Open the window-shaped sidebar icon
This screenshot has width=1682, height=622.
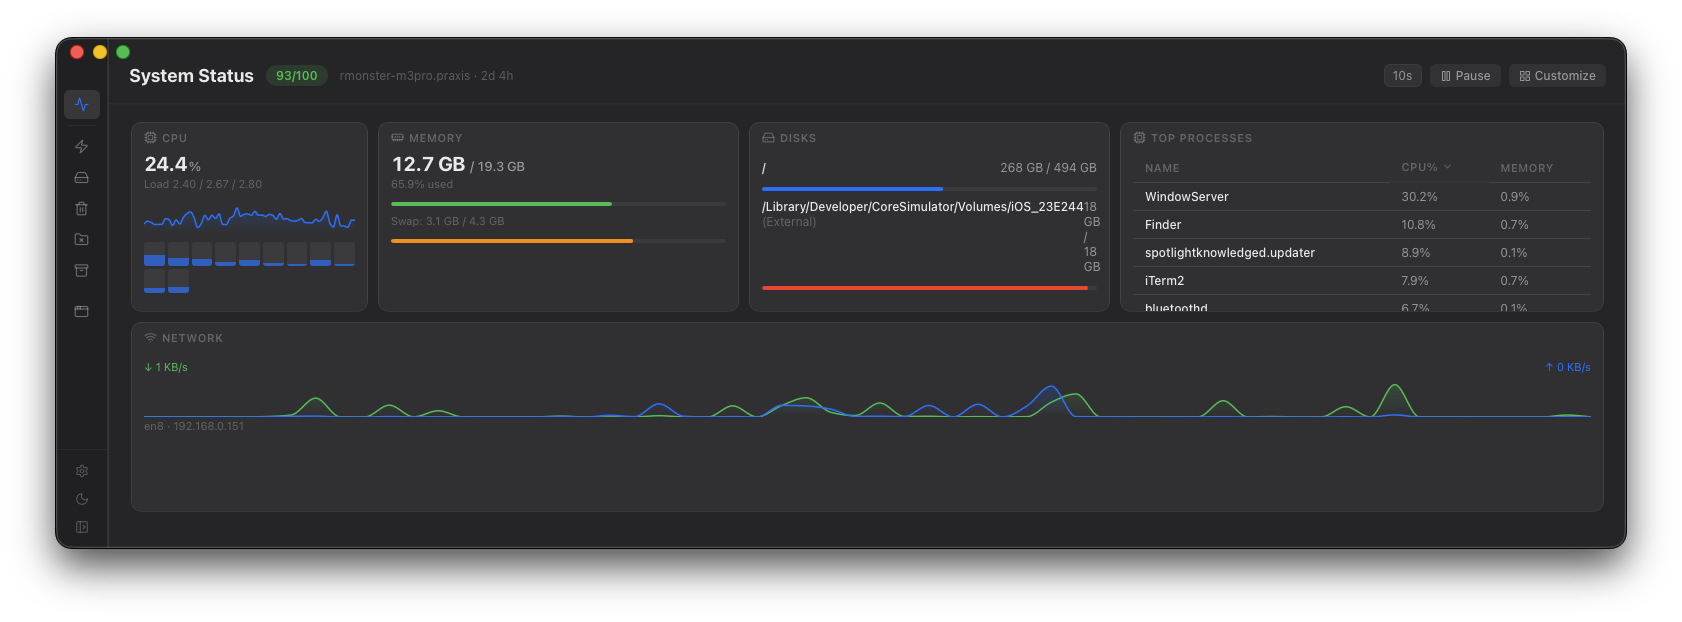tap(82, 311)
